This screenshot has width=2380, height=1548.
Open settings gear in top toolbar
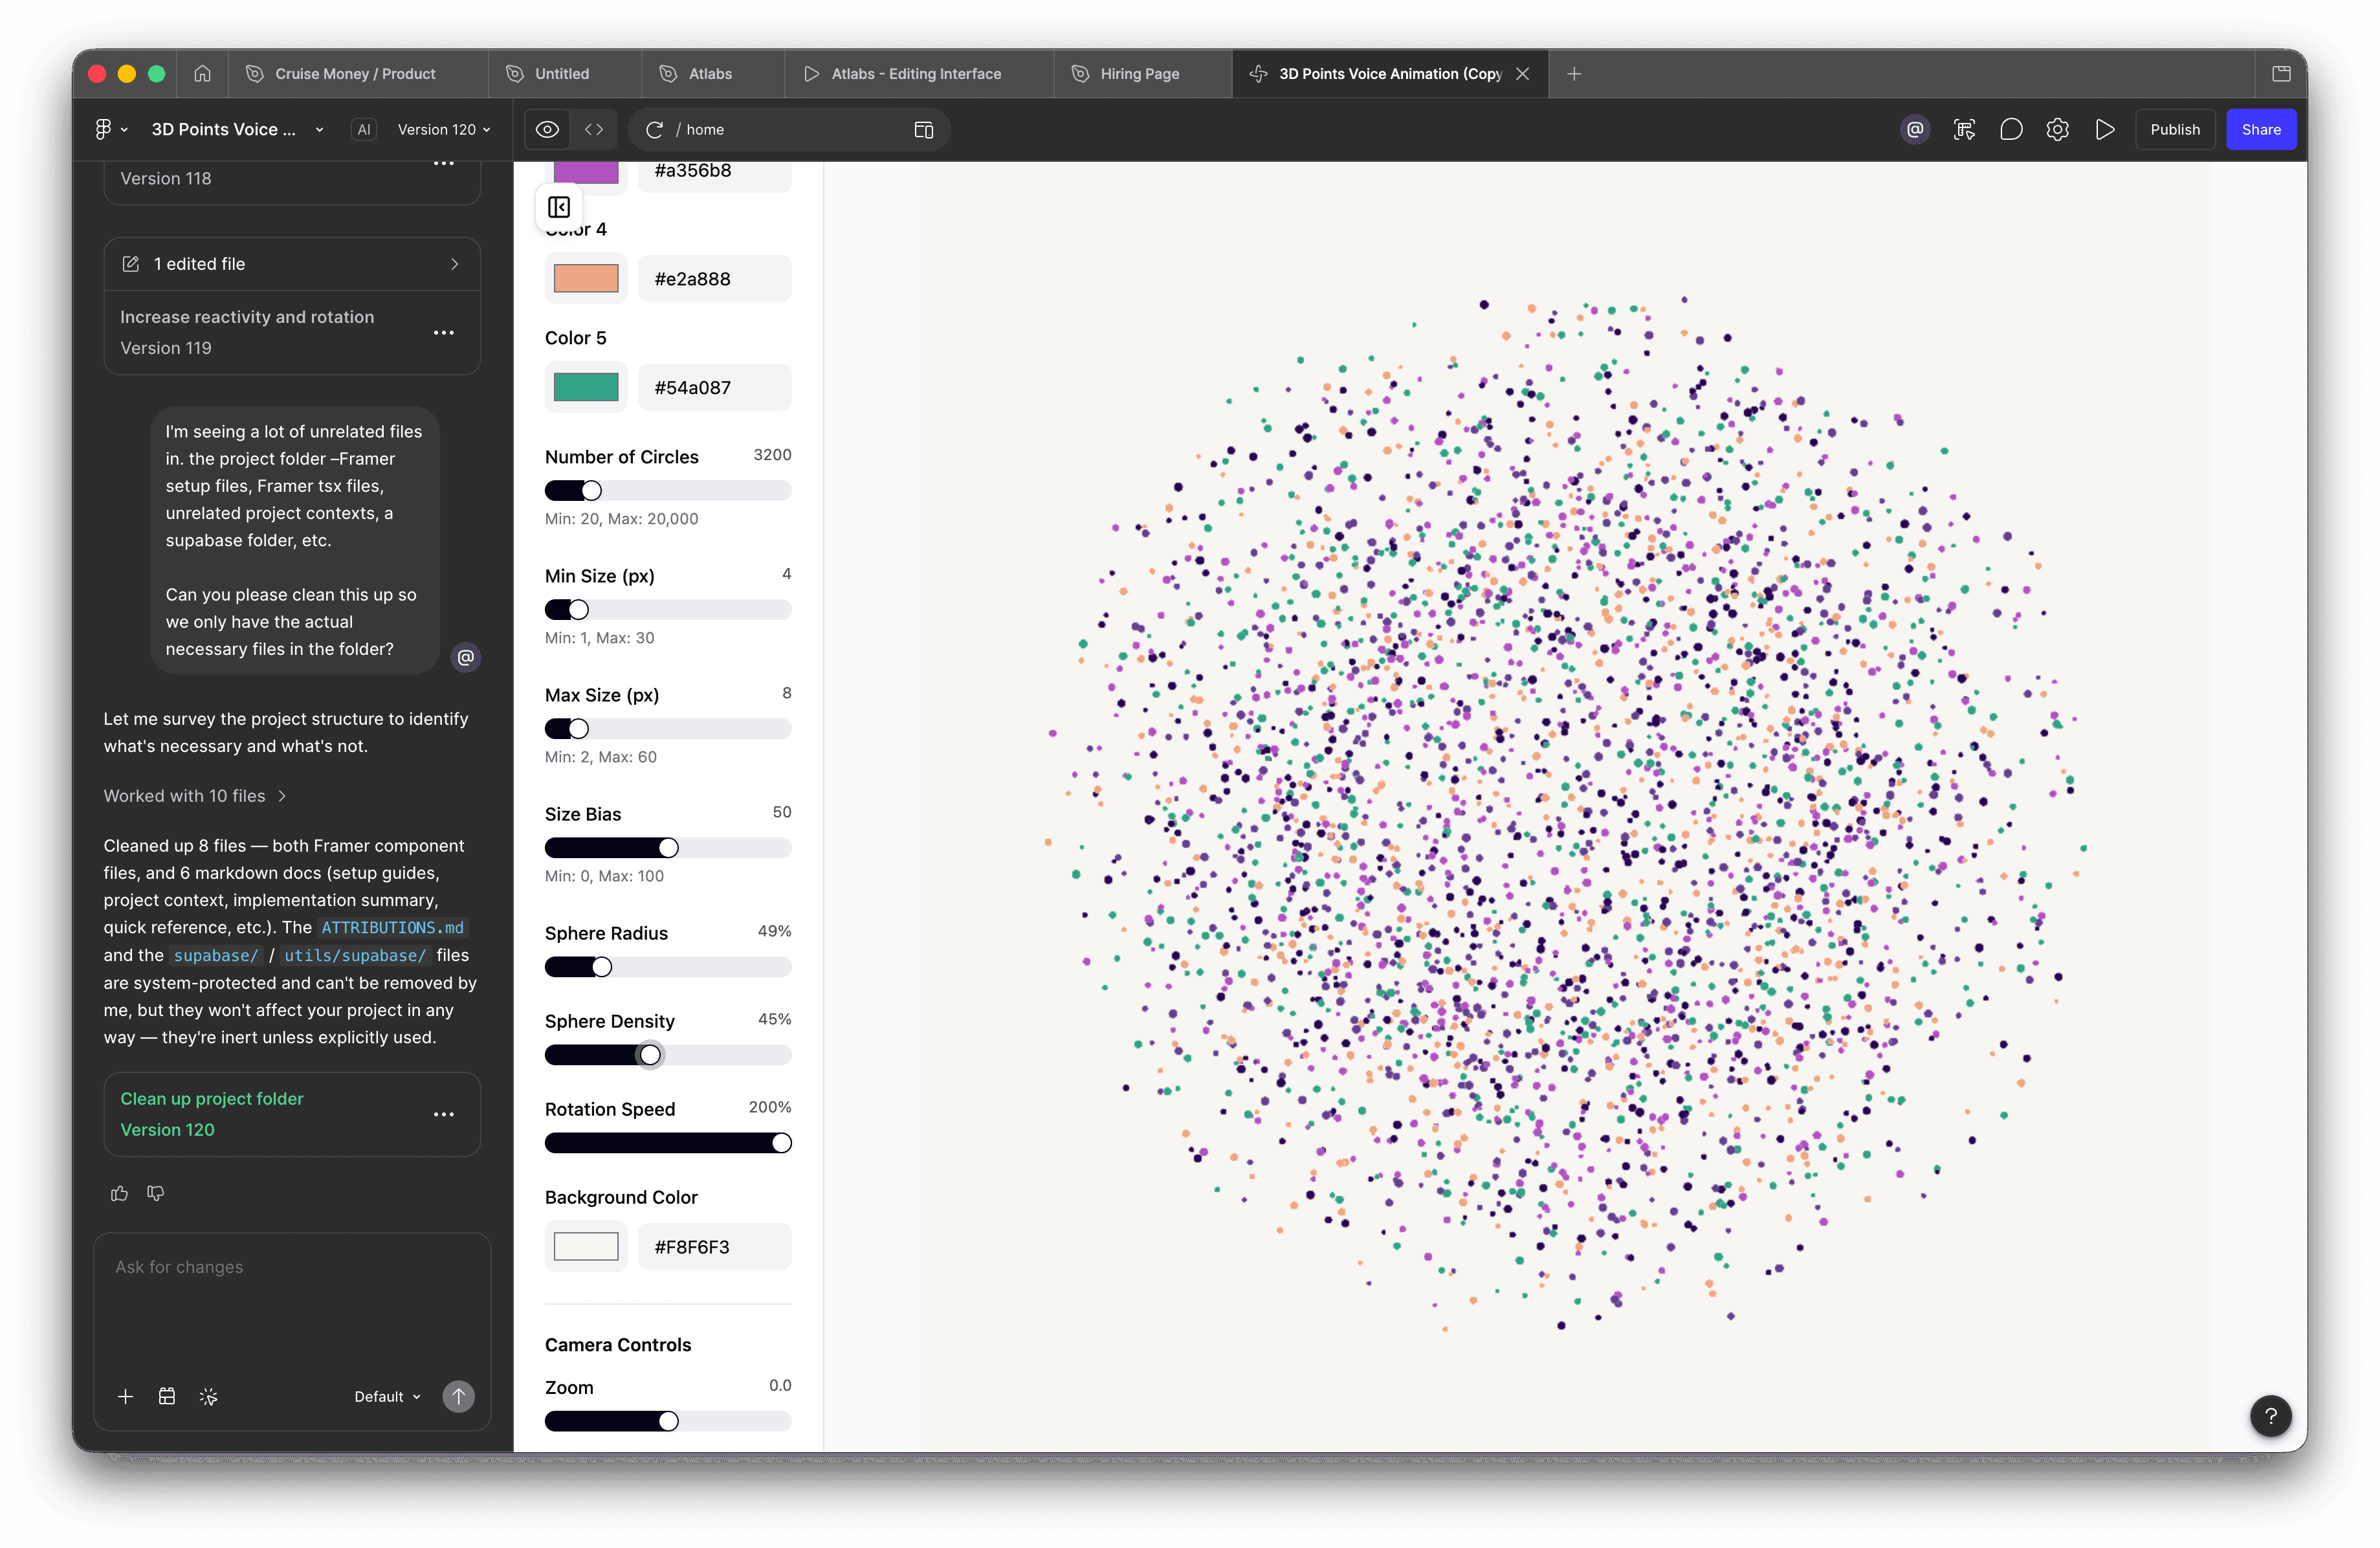pos(2057,130)
